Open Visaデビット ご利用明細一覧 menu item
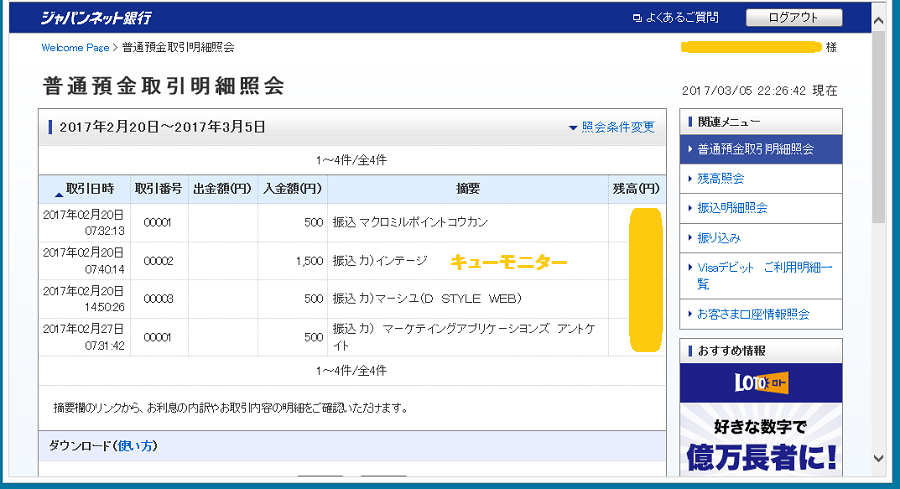900x489 pixels. click(x=761, y=275)
